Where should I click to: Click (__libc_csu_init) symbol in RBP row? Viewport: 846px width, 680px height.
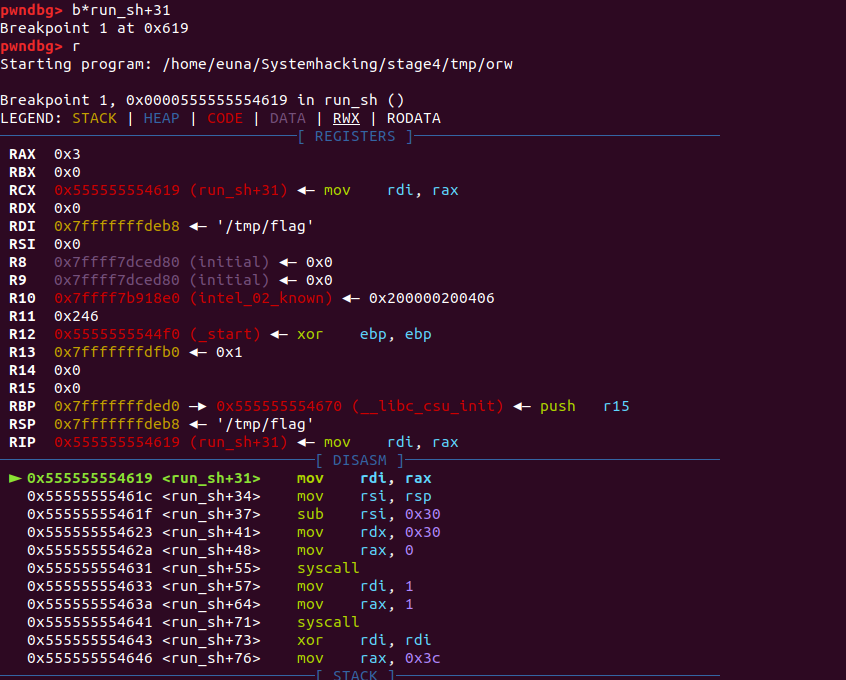[x=427, y=406]
